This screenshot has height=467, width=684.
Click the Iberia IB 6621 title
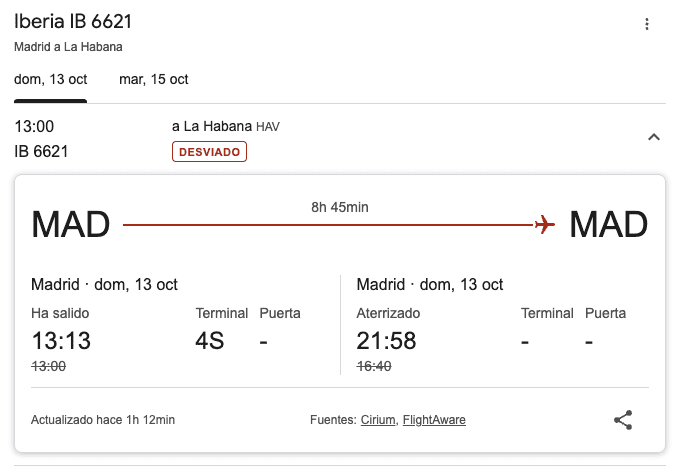point(73,22)
